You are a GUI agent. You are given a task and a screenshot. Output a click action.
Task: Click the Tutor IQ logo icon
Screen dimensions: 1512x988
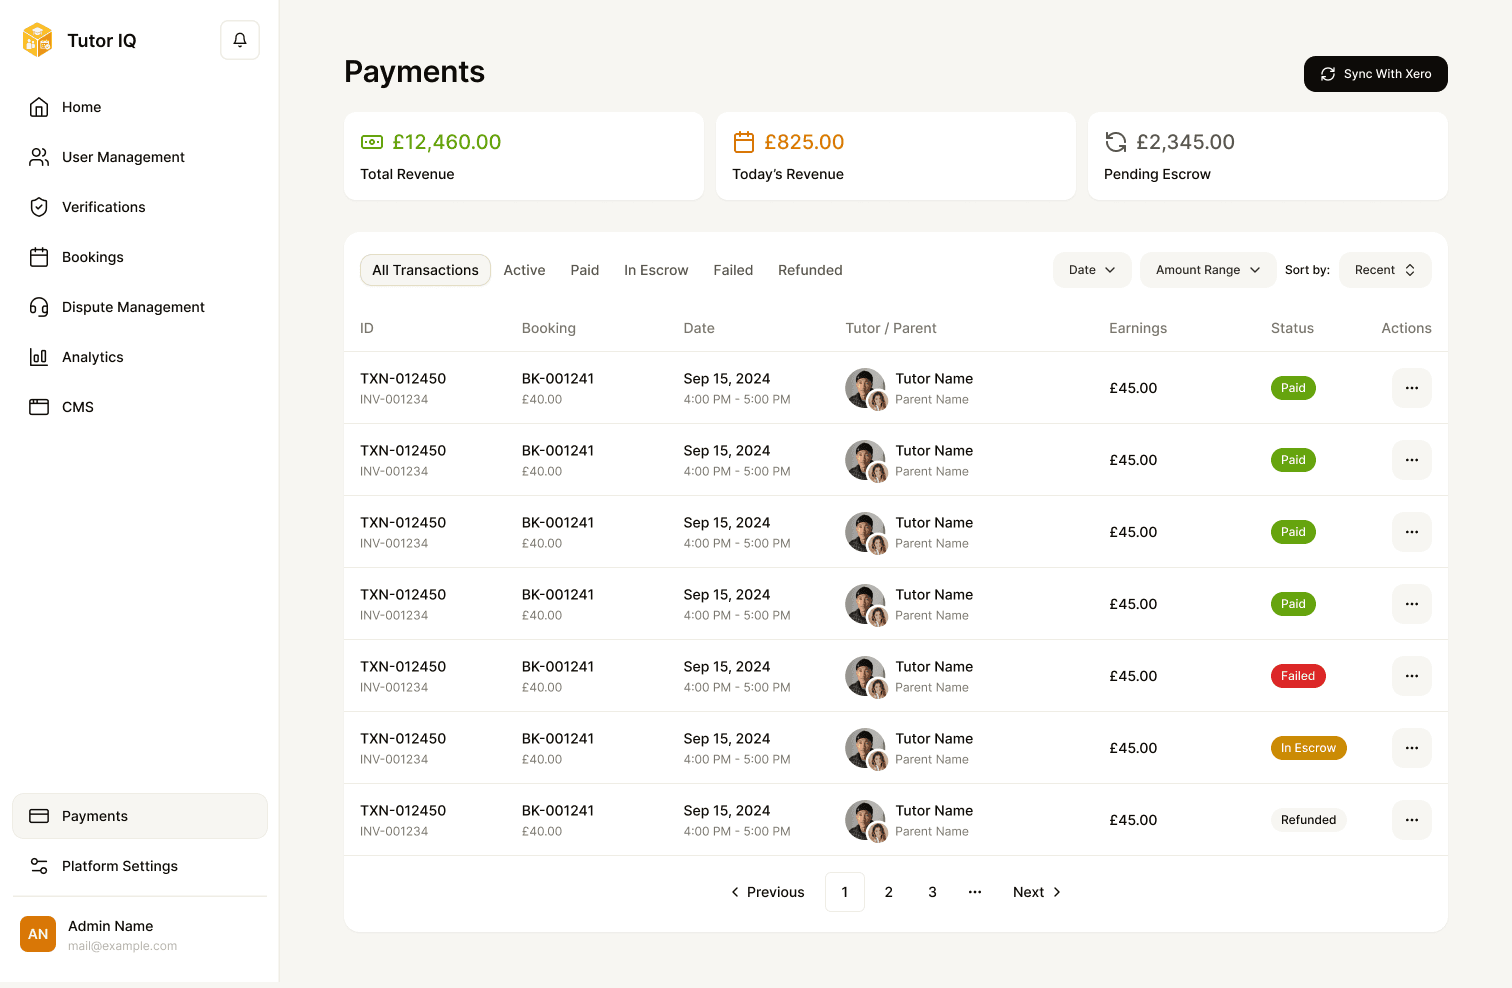point(37,40)
